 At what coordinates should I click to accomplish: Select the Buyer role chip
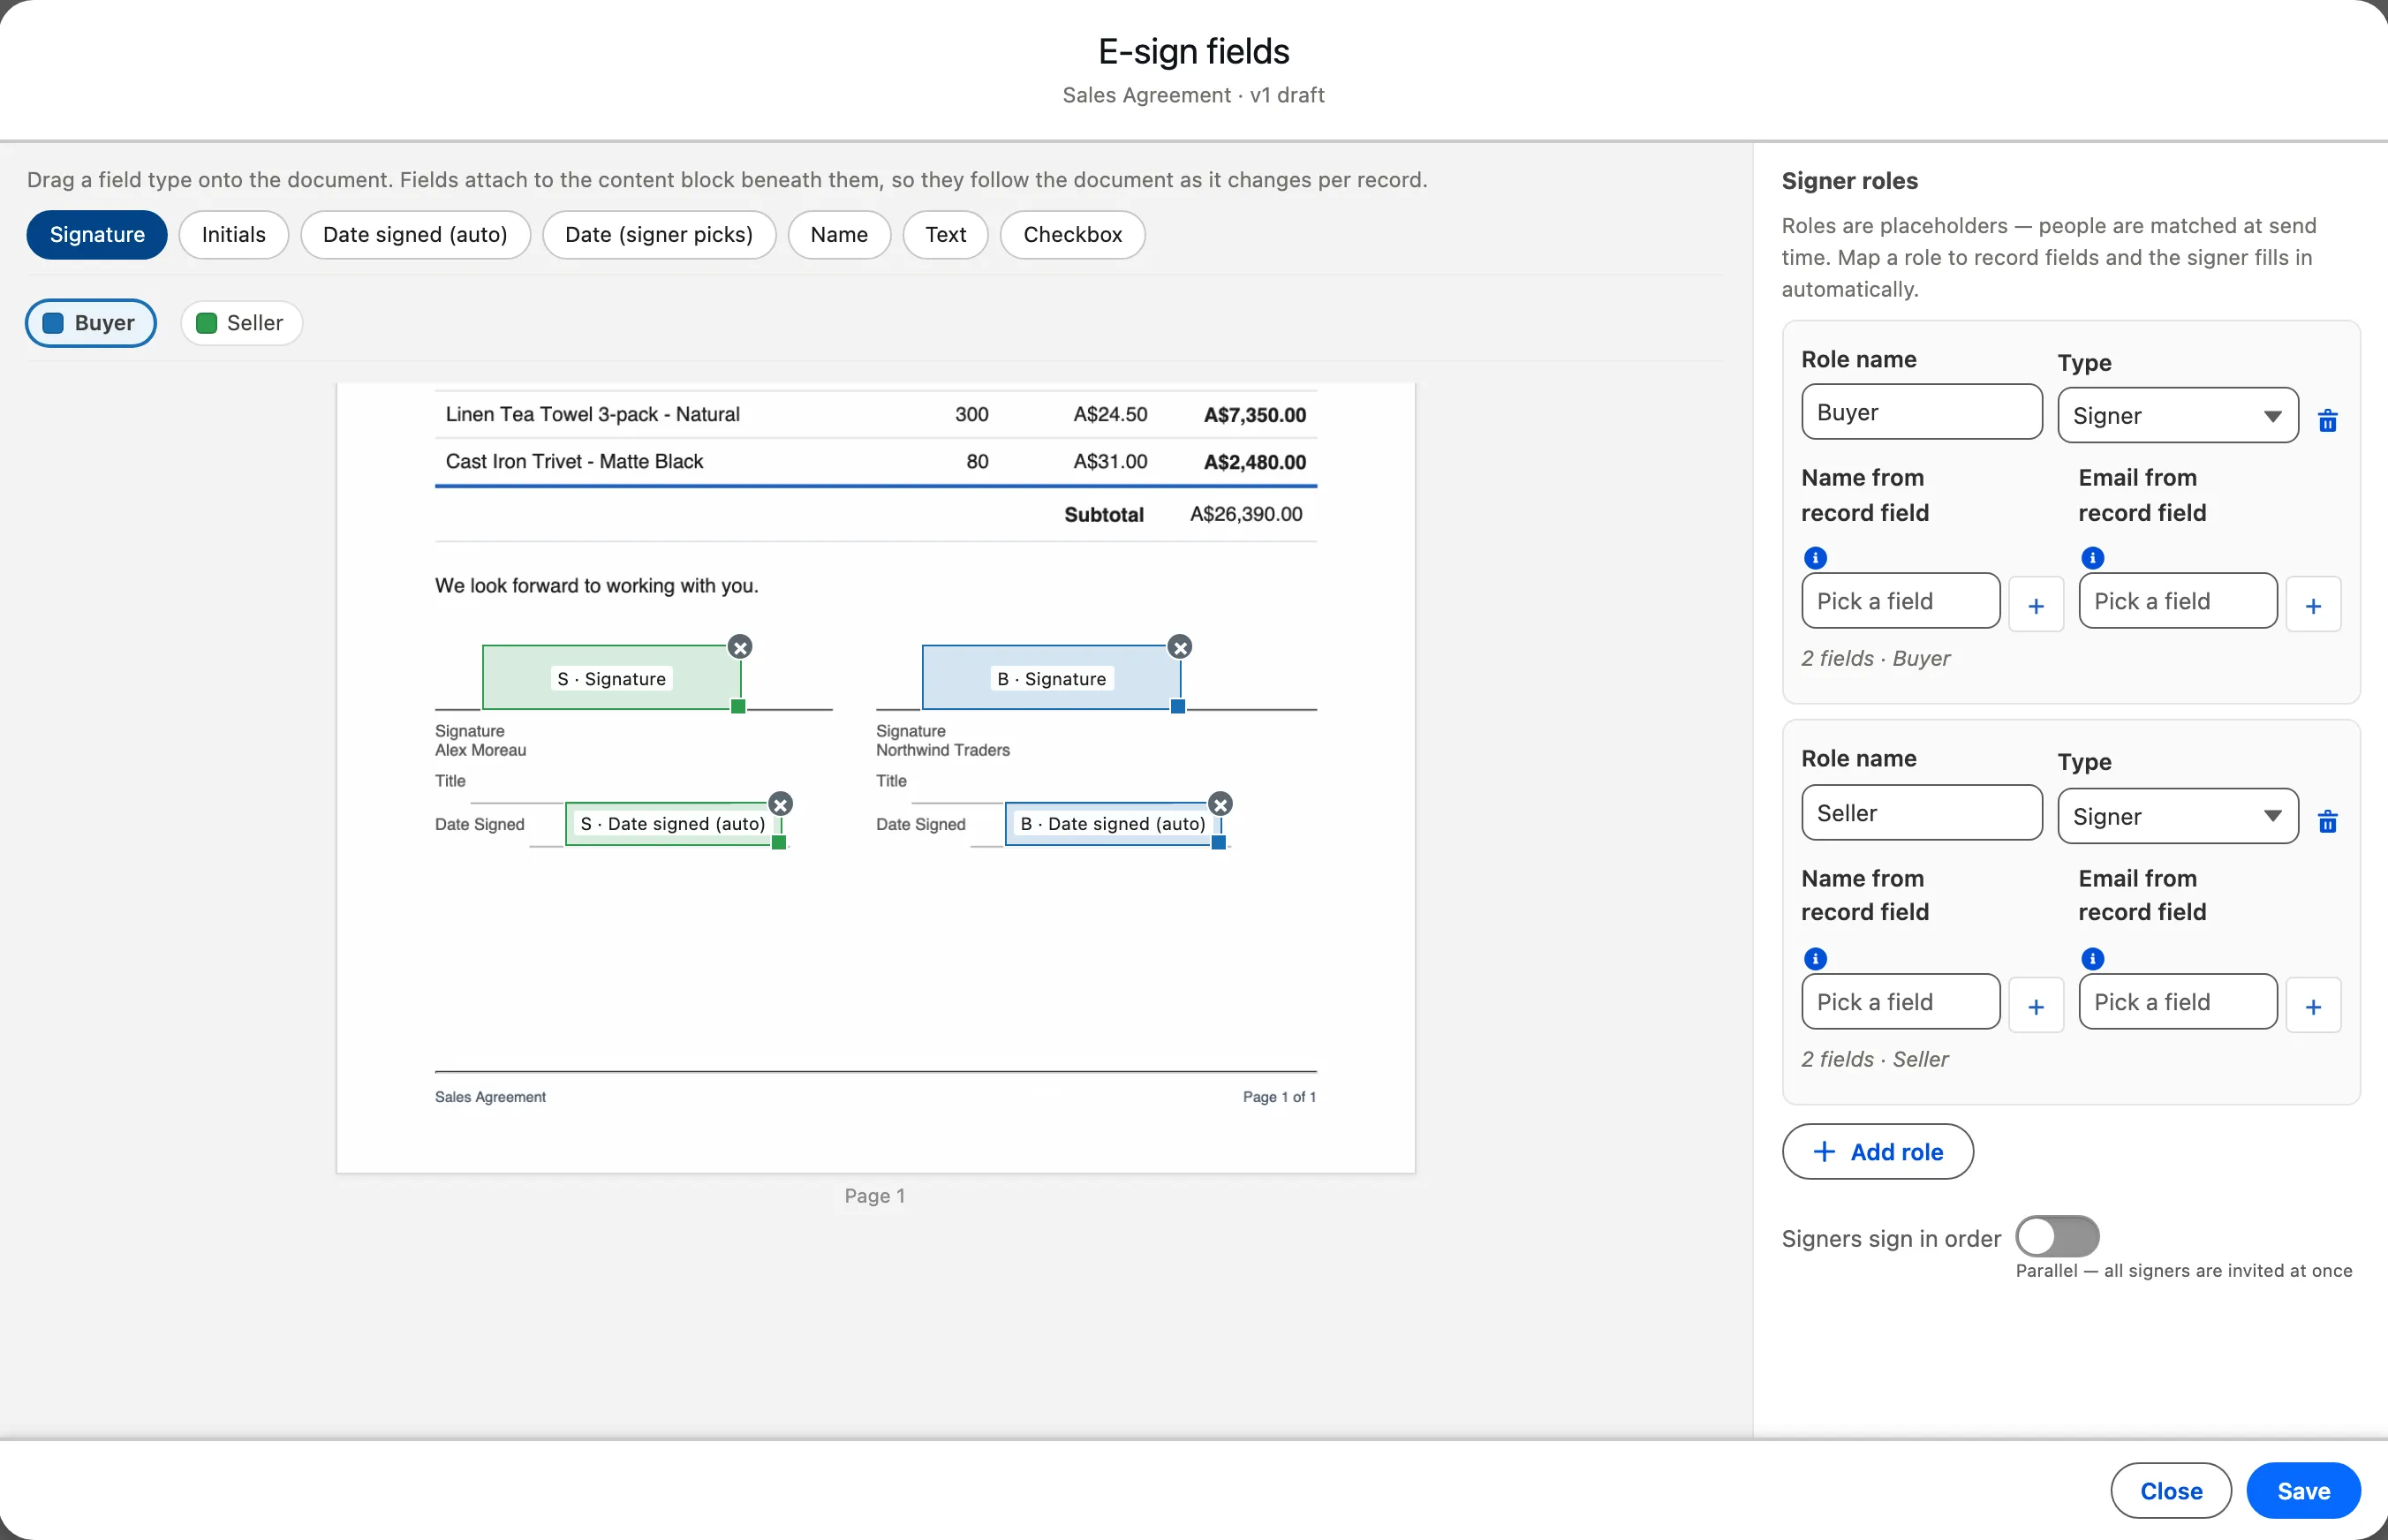coord(90,323)
